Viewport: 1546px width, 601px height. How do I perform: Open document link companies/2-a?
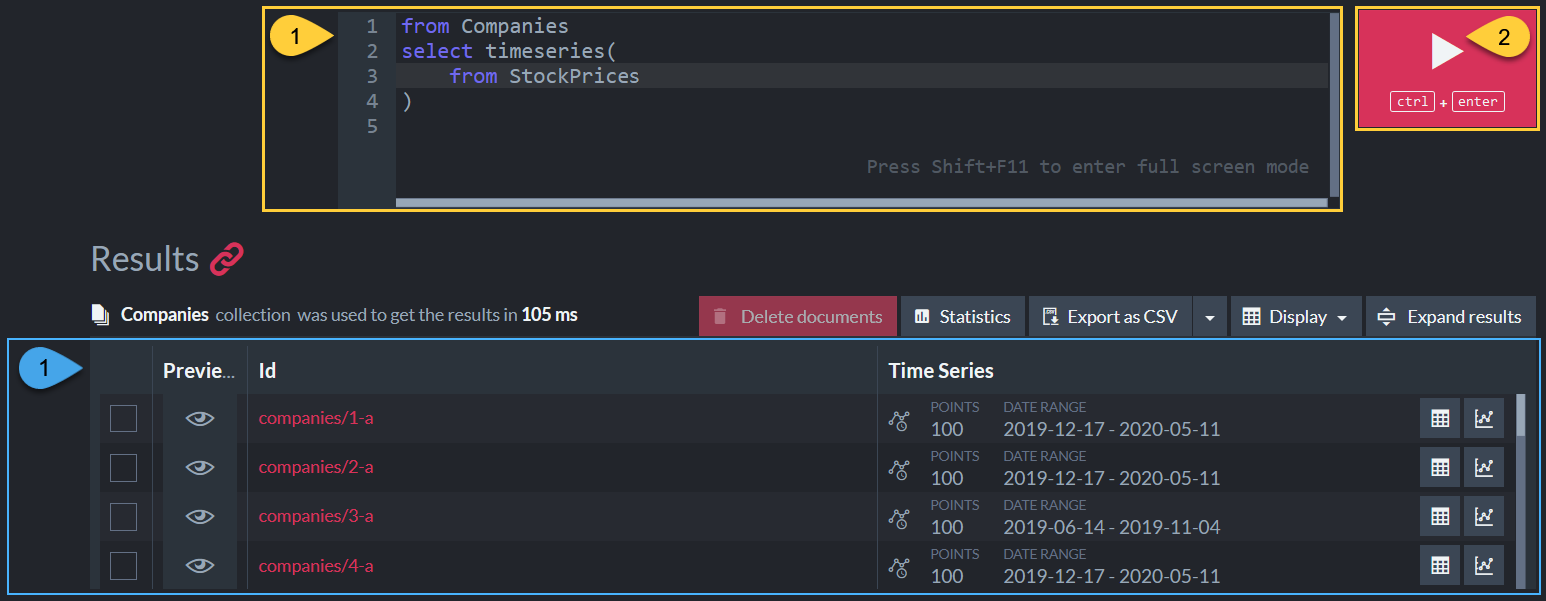tap(316, 467)
